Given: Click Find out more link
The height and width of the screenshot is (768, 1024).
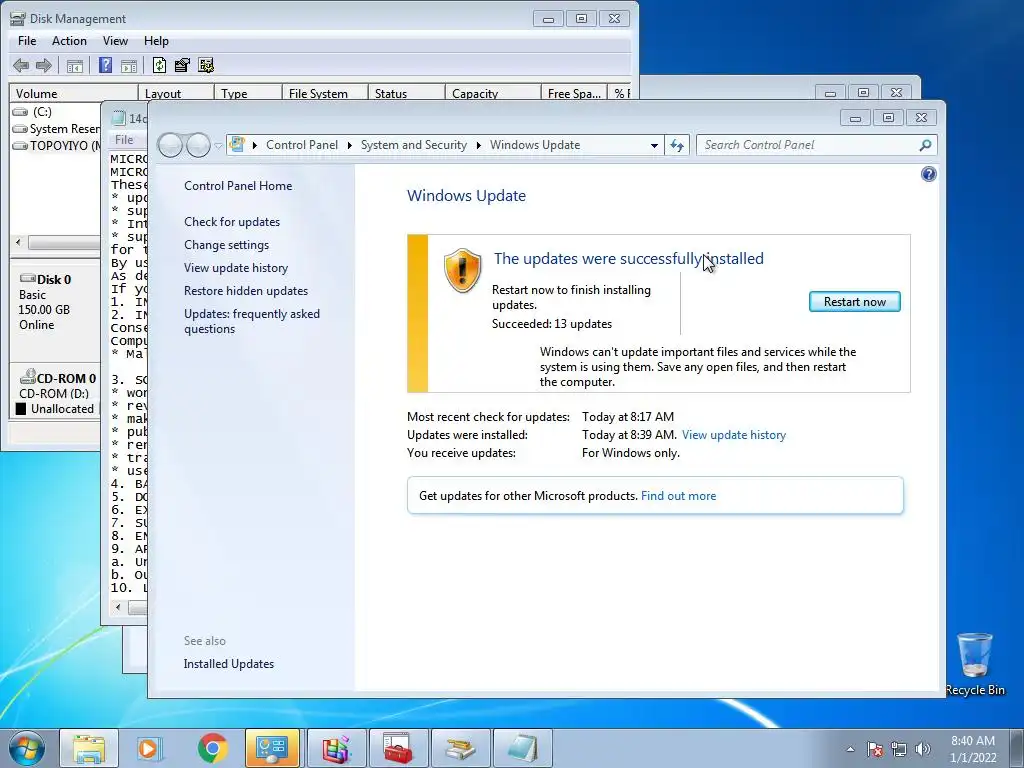Looking at the screenshot, I should 678,496.
